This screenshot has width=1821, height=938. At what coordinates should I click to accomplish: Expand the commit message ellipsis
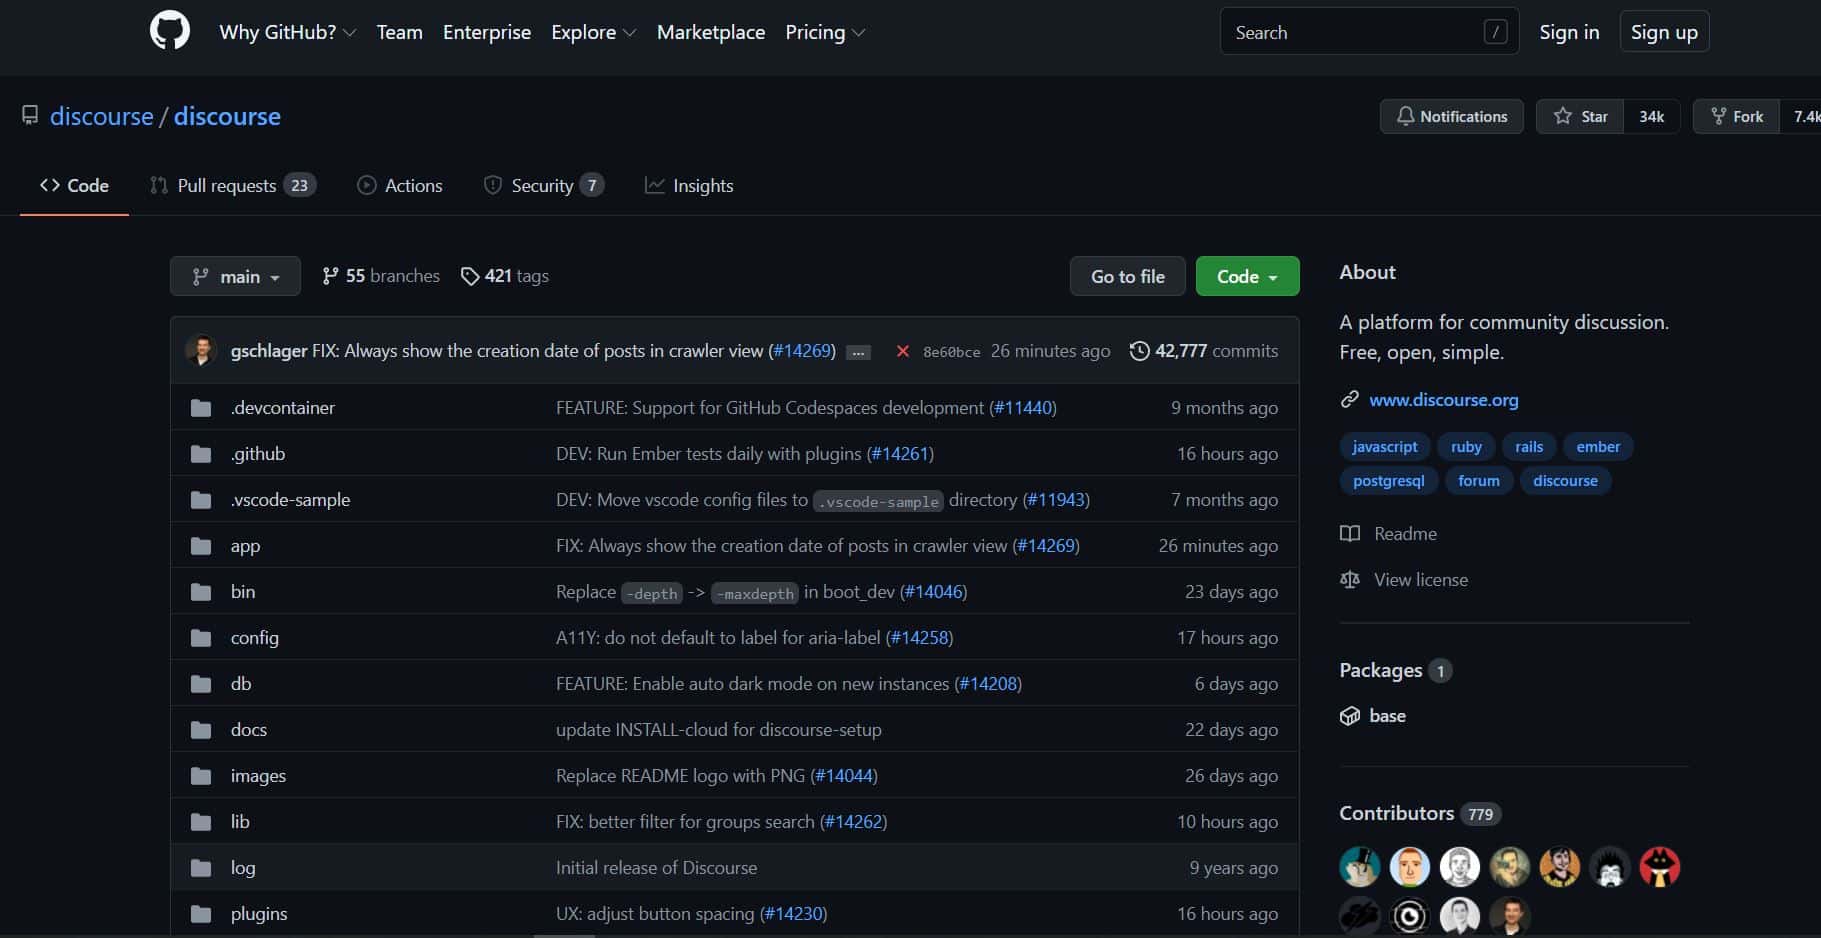(858, 351)
